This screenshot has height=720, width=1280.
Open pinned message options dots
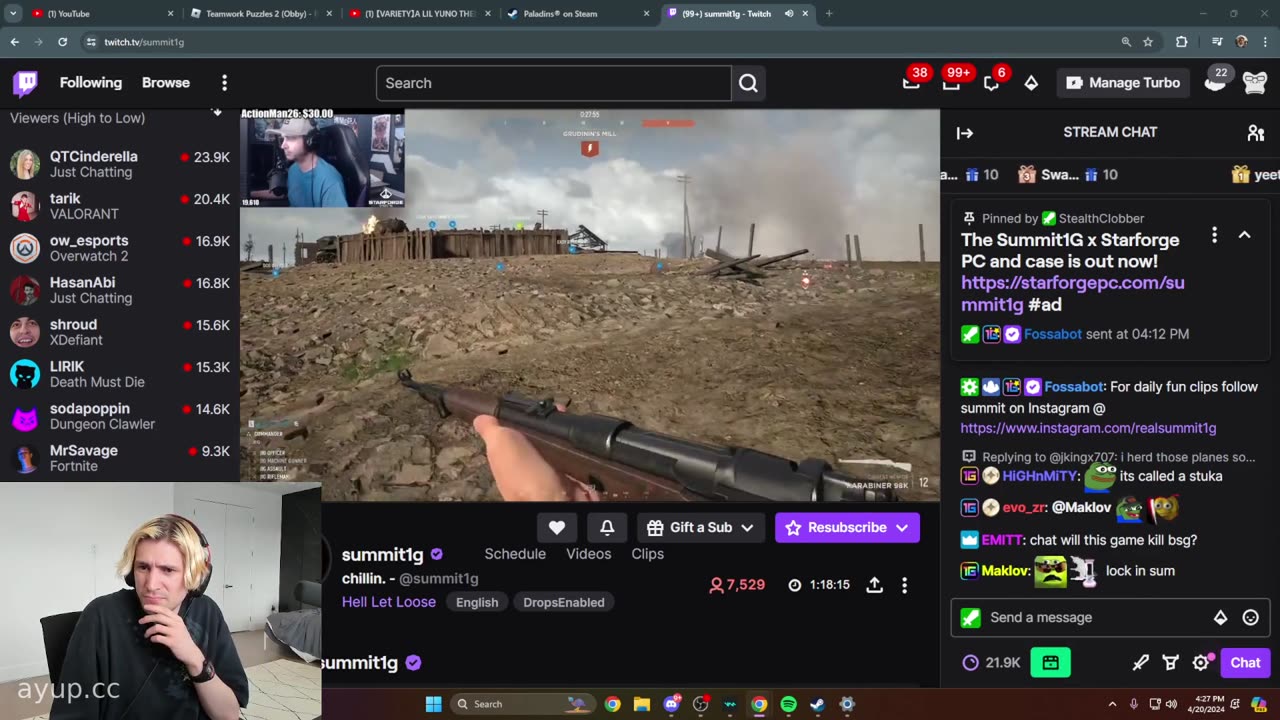(1214, 234)
